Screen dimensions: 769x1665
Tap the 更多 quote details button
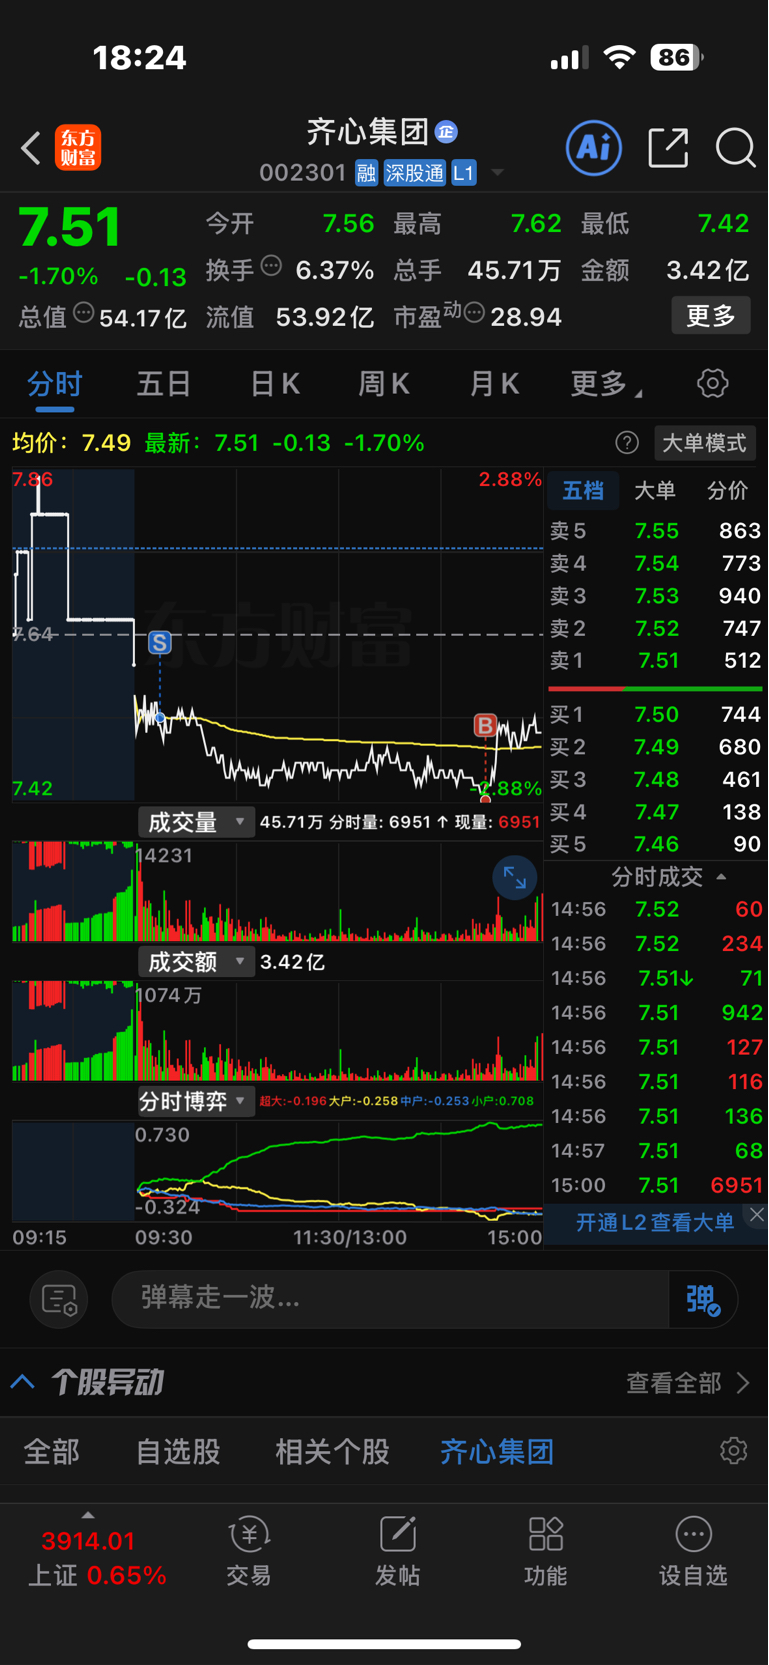(x=711, y=316)
